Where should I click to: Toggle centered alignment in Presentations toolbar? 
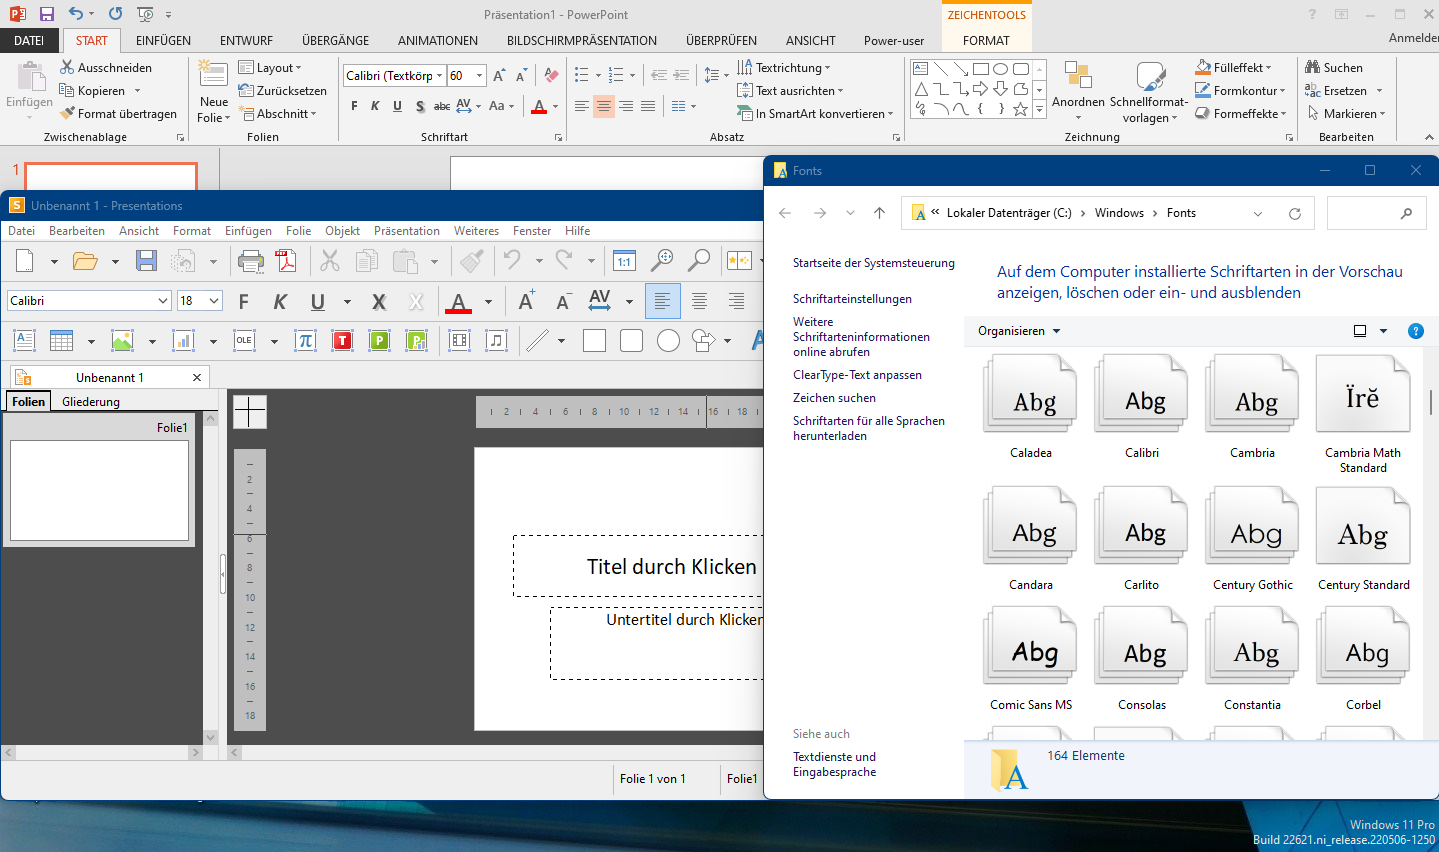pyautogui.click(x=699, y=301)
